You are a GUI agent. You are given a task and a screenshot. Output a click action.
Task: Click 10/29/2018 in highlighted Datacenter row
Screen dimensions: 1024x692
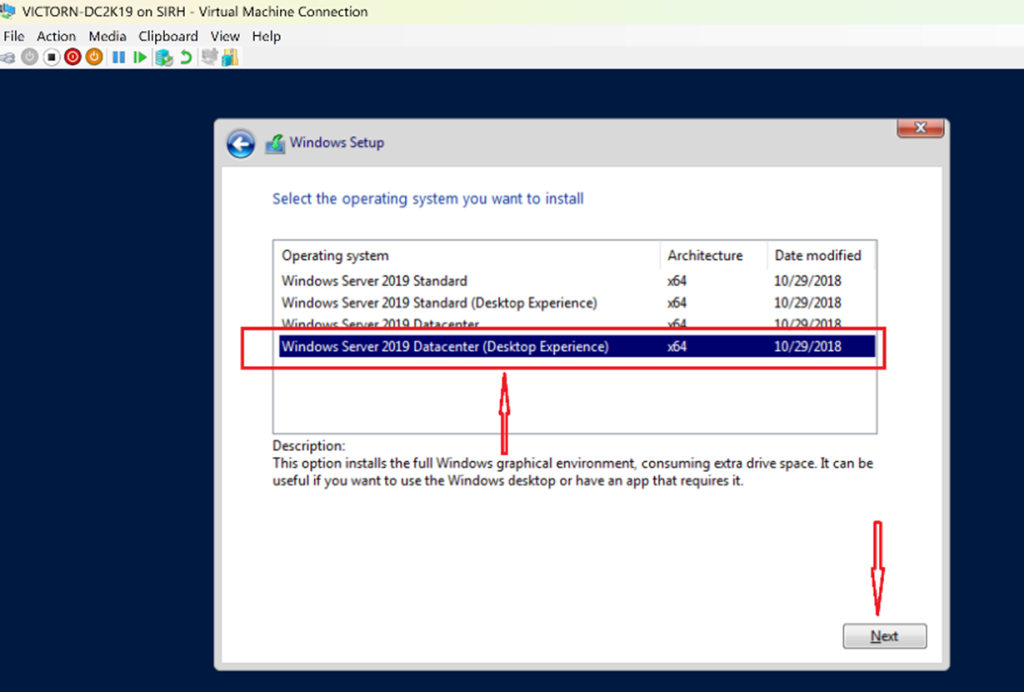tap(807, 347)
